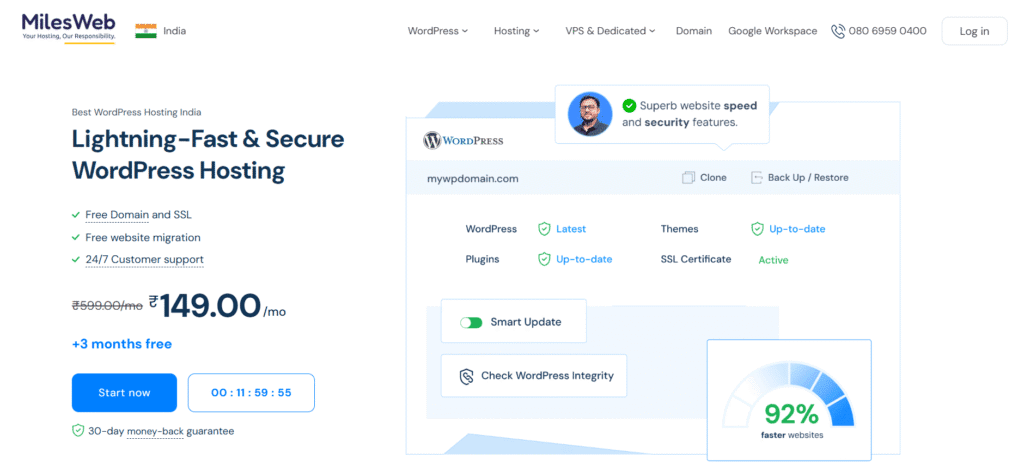Click the faster websites caption
This screenshot has height=472, width=1024.
click(792, 435)
